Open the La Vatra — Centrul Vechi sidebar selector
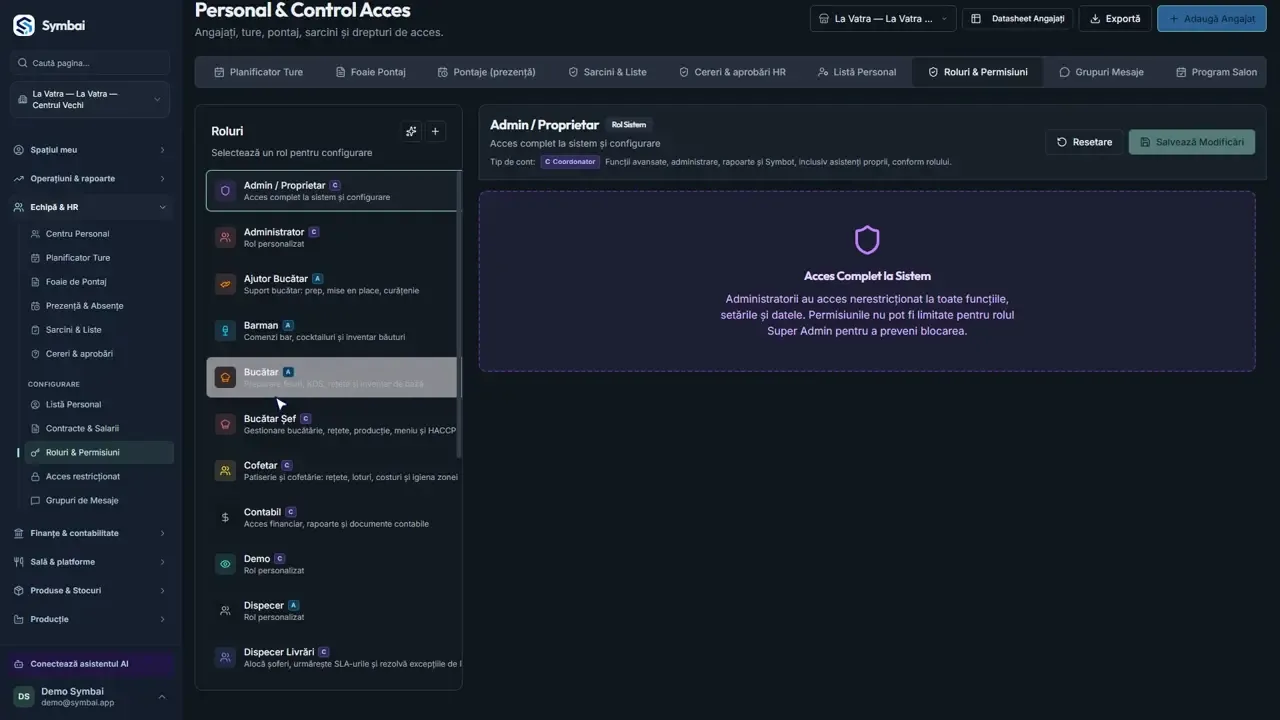The width and height of the screenshot is (1280, 720). coord(91,100)
